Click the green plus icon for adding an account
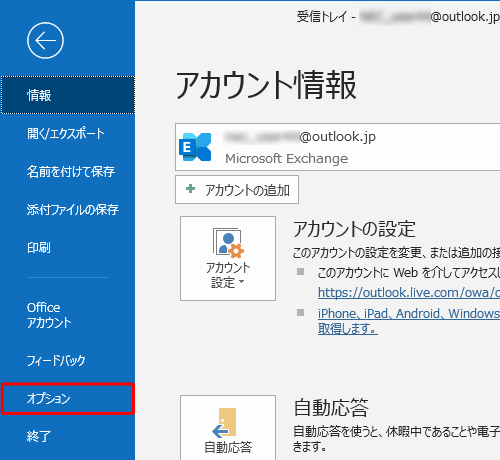The image size is (500, 460). tap(190, 189)
